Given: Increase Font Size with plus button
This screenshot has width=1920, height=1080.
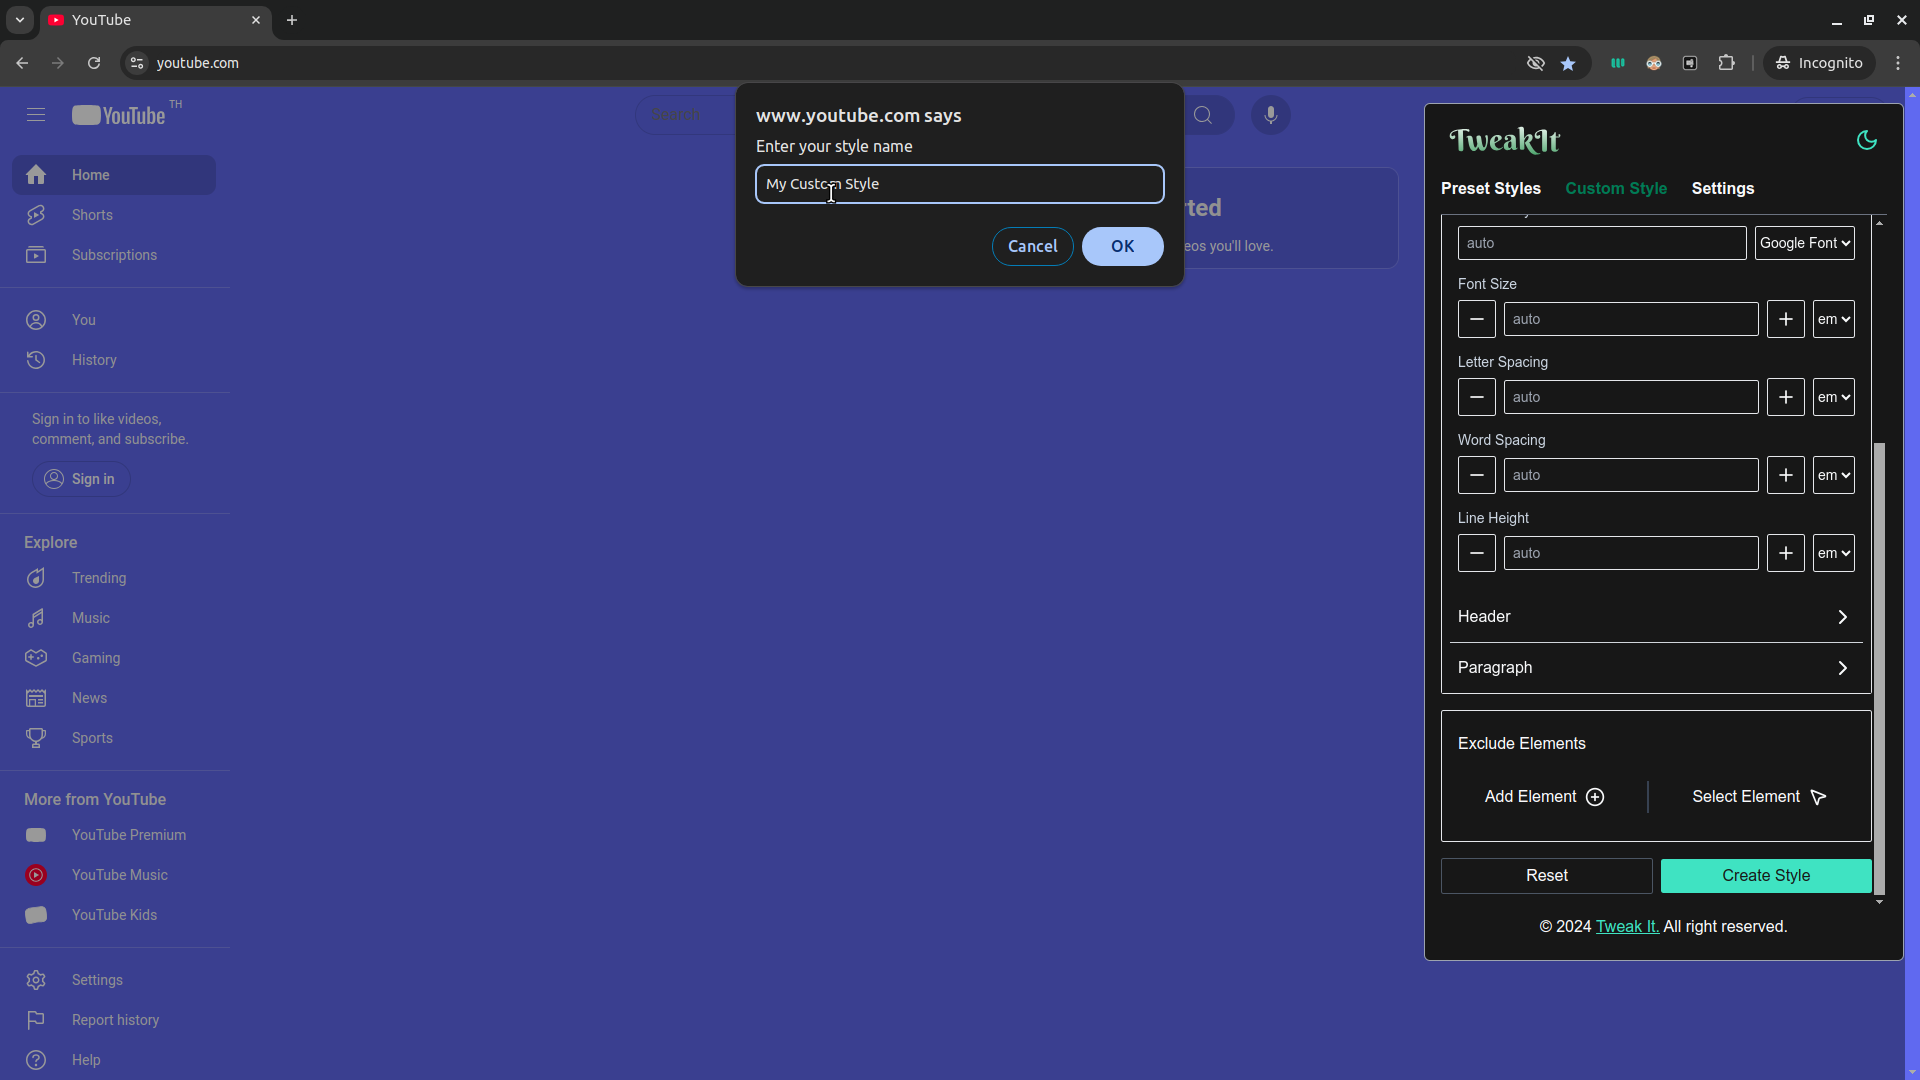Looking at the screenshot, I should point(1785,319).
